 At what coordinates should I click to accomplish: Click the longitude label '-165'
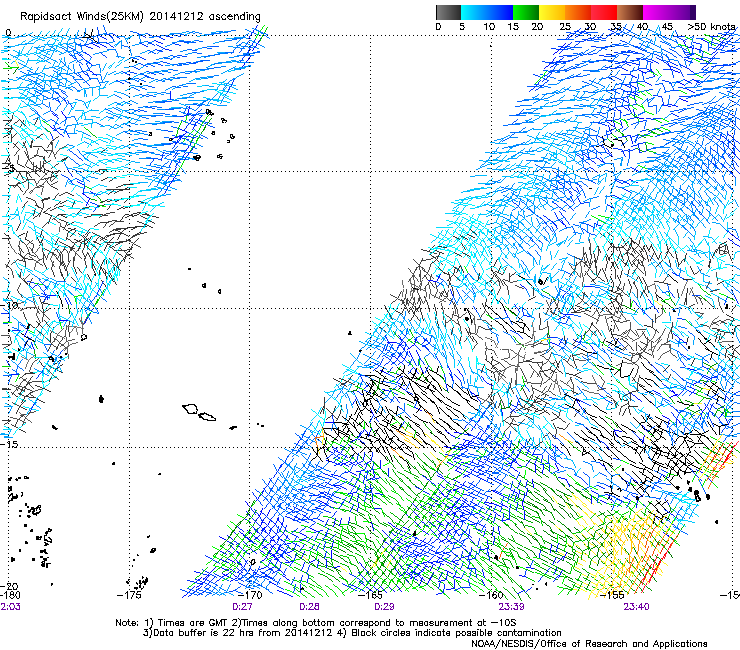click(x=370, y=595)
